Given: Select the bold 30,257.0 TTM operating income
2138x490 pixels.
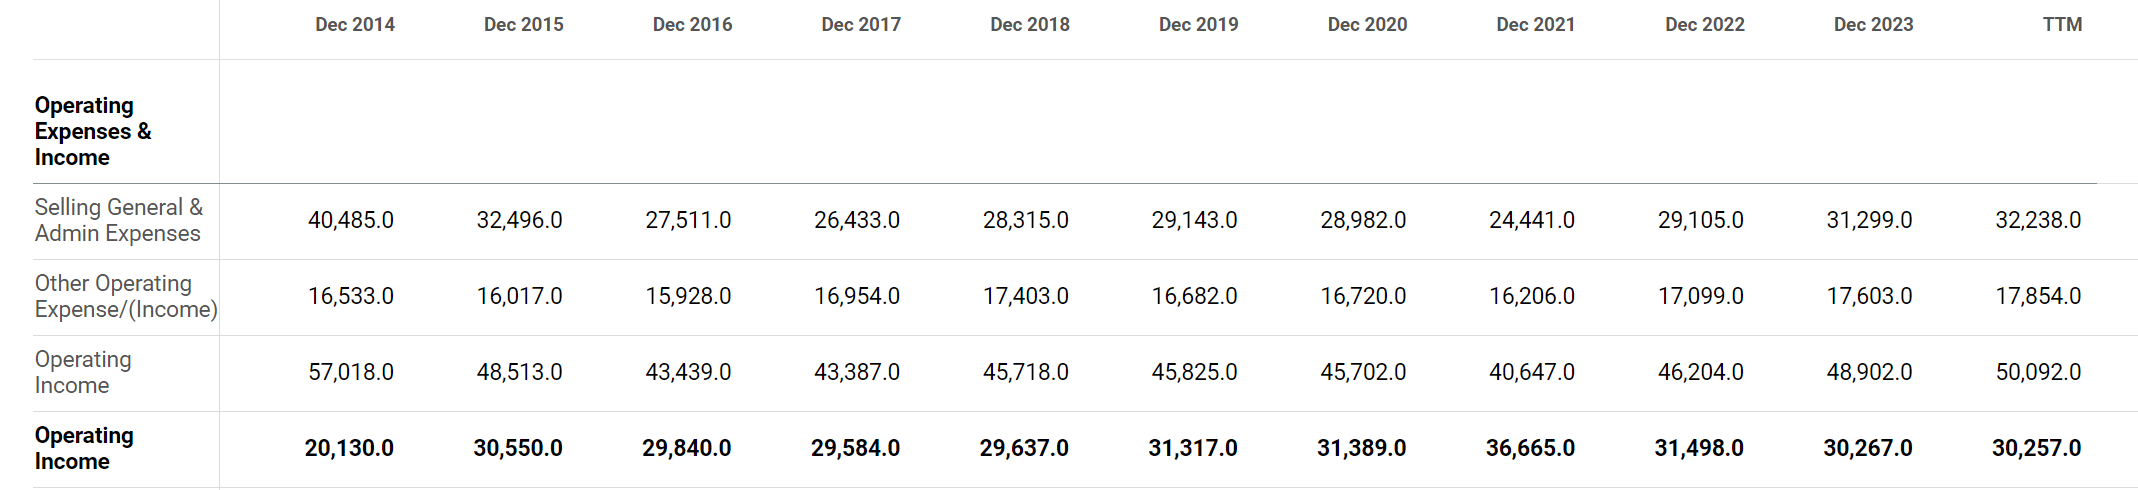Looking at the screenshot, I should [x=2035, y=448].
